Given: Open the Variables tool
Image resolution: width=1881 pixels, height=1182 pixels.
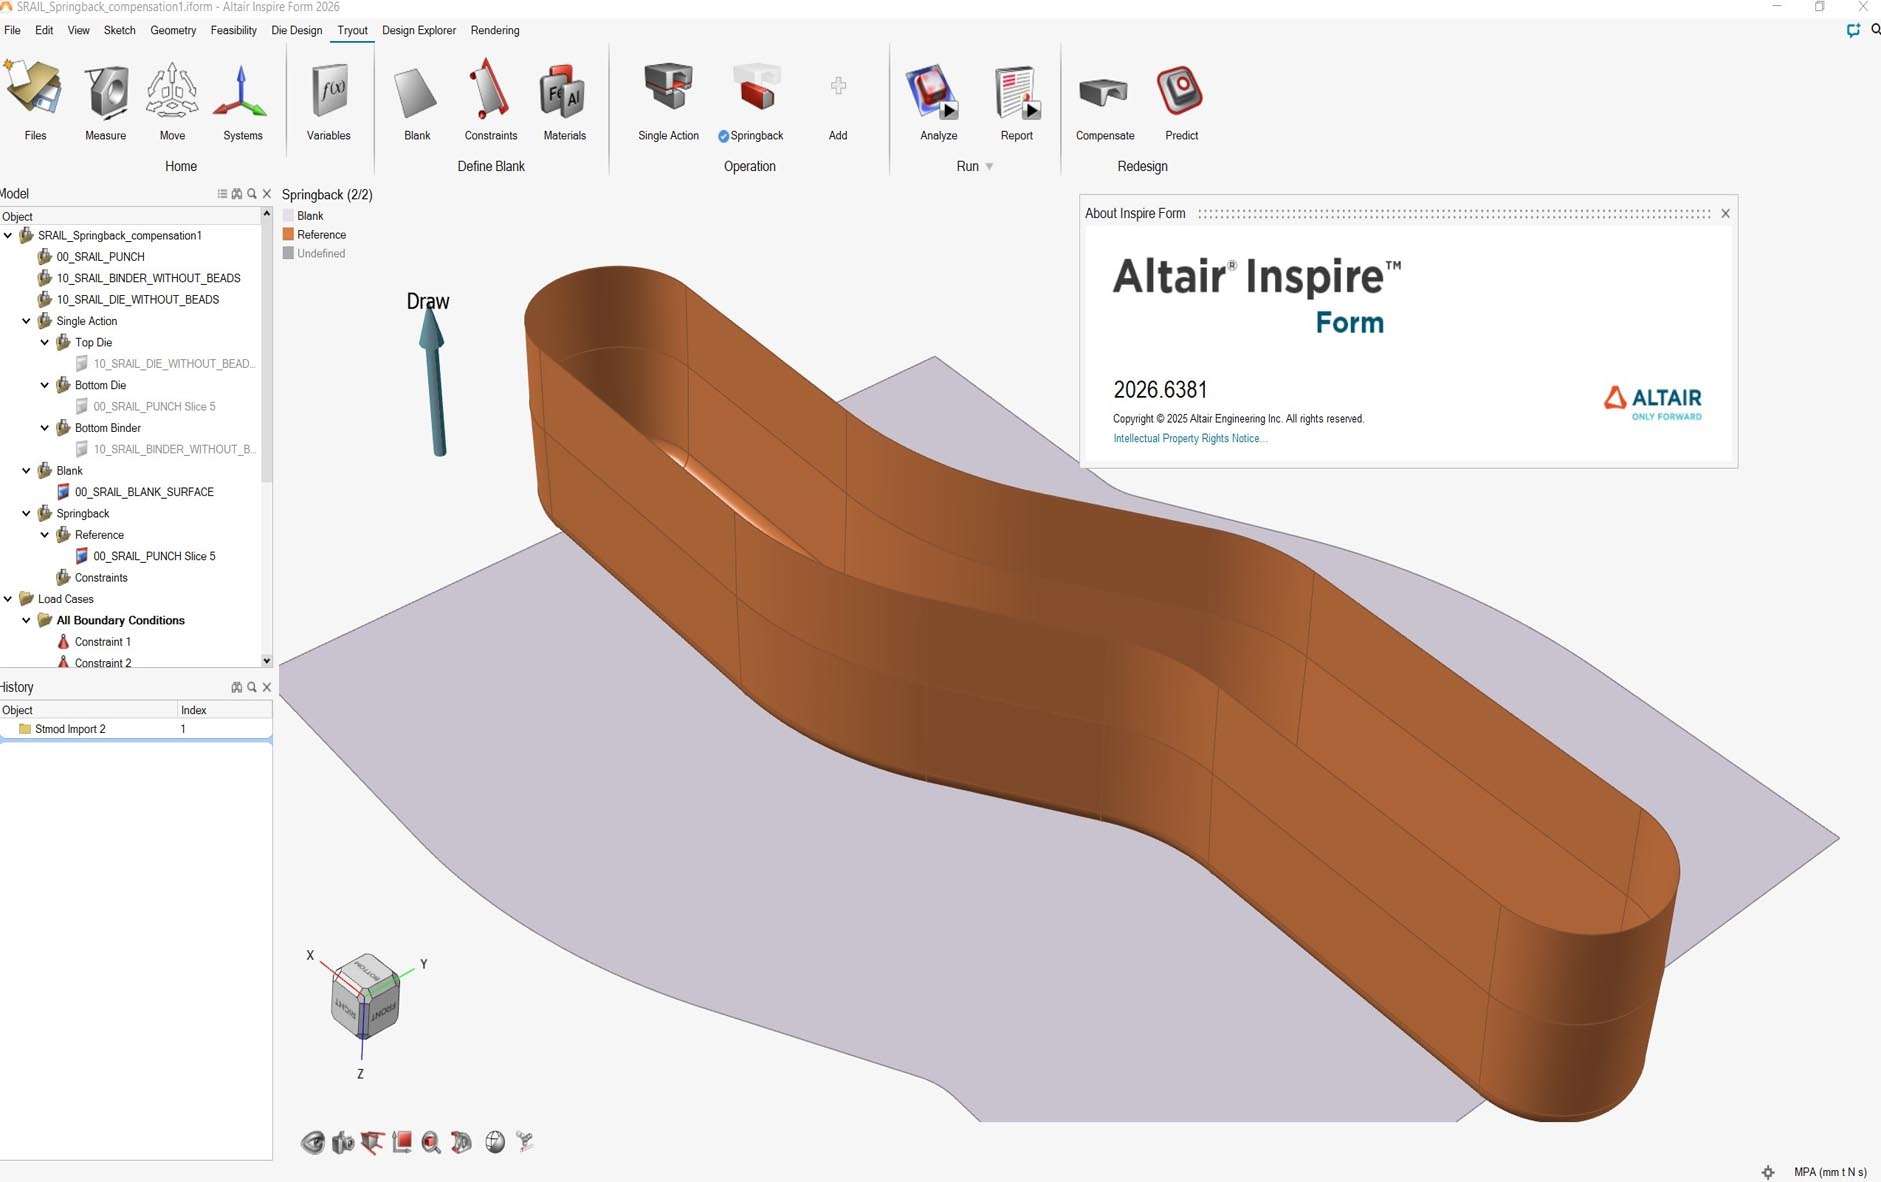Looking at the screenshot, I should coord(328,93).
